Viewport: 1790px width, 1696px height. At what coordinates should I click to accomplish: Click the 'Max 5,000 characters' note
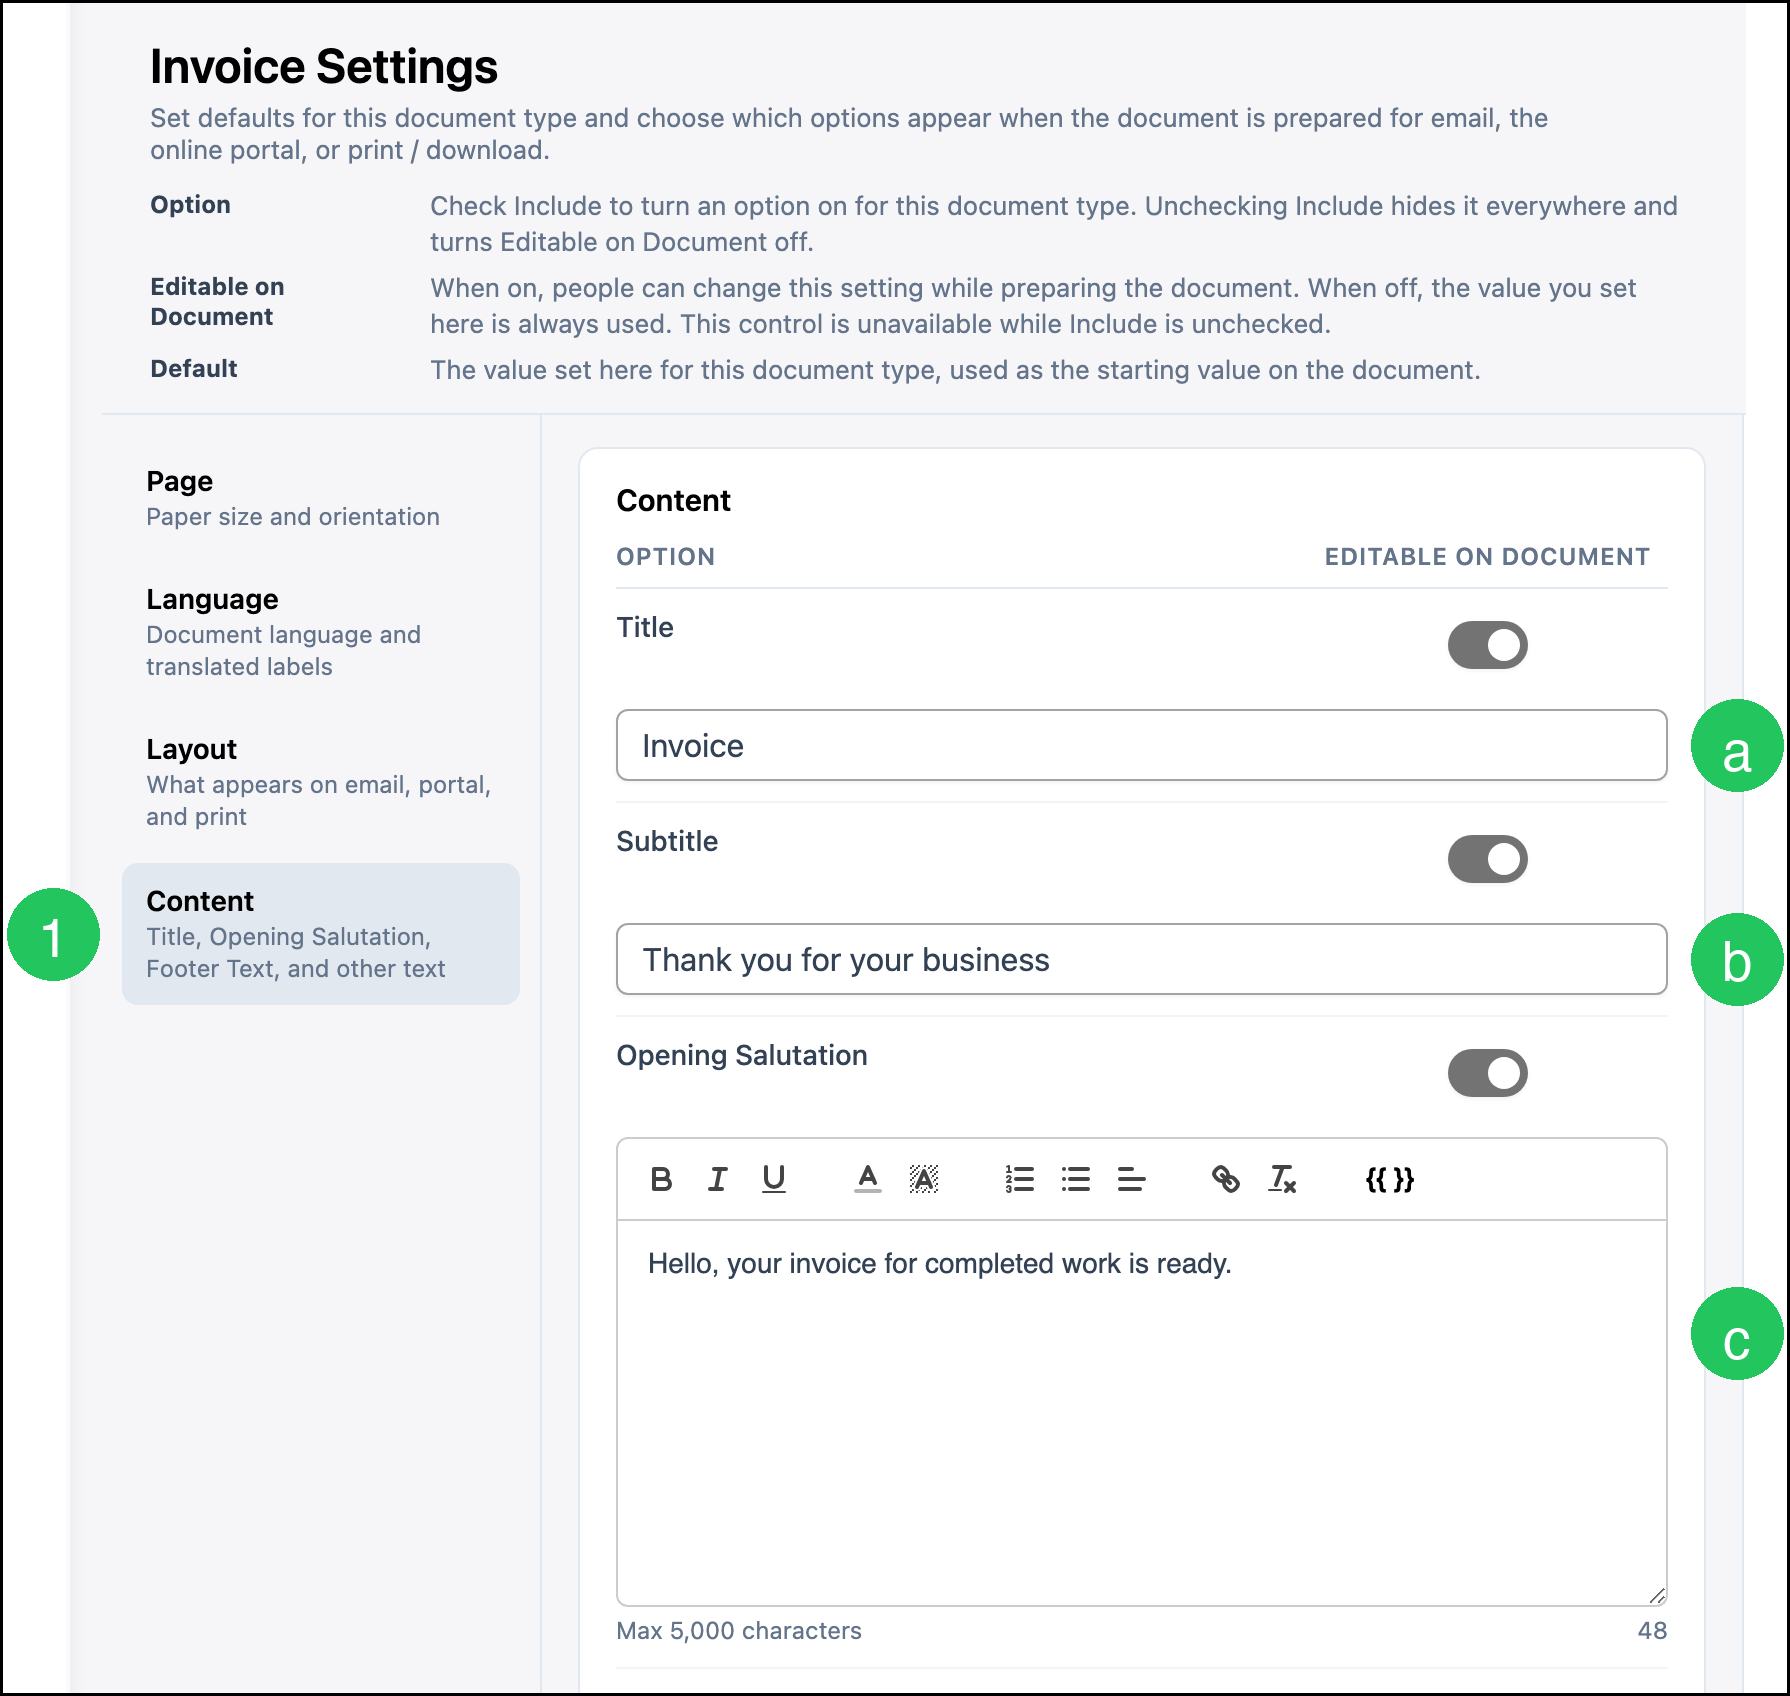739,1631
